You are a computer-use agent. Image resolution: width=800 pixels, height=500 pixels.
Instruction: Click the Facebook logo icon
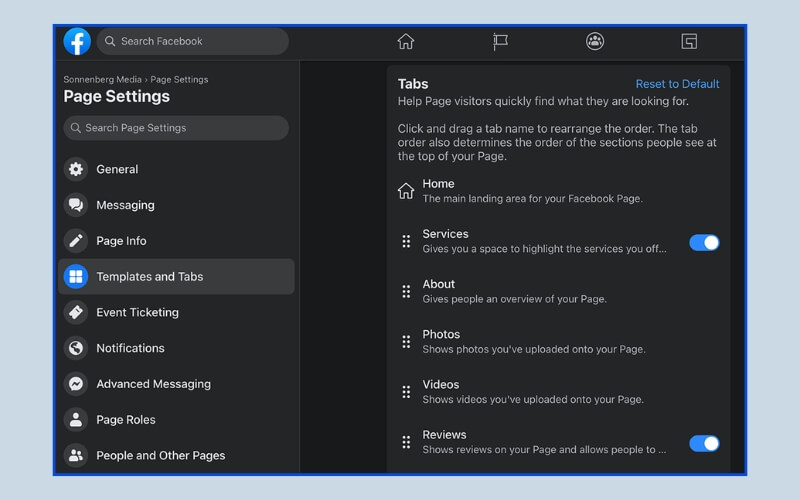coord(77,41)
